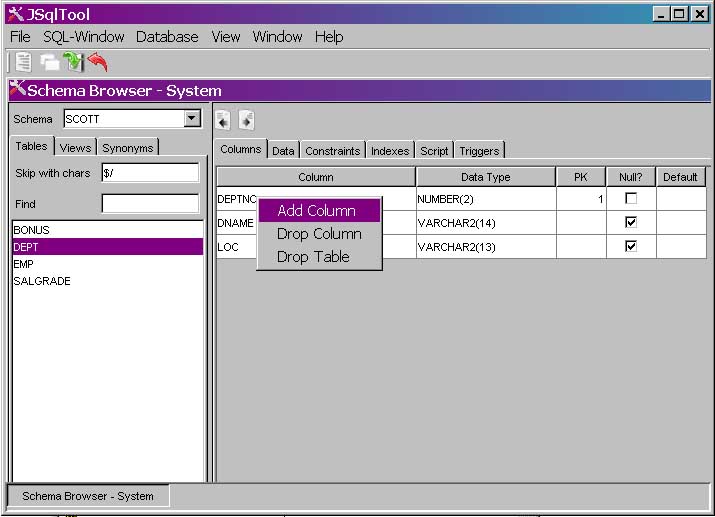Screen dimensions: 715x517
Task: Open the SQL-Window menu
Action: (x=84, y=37)
